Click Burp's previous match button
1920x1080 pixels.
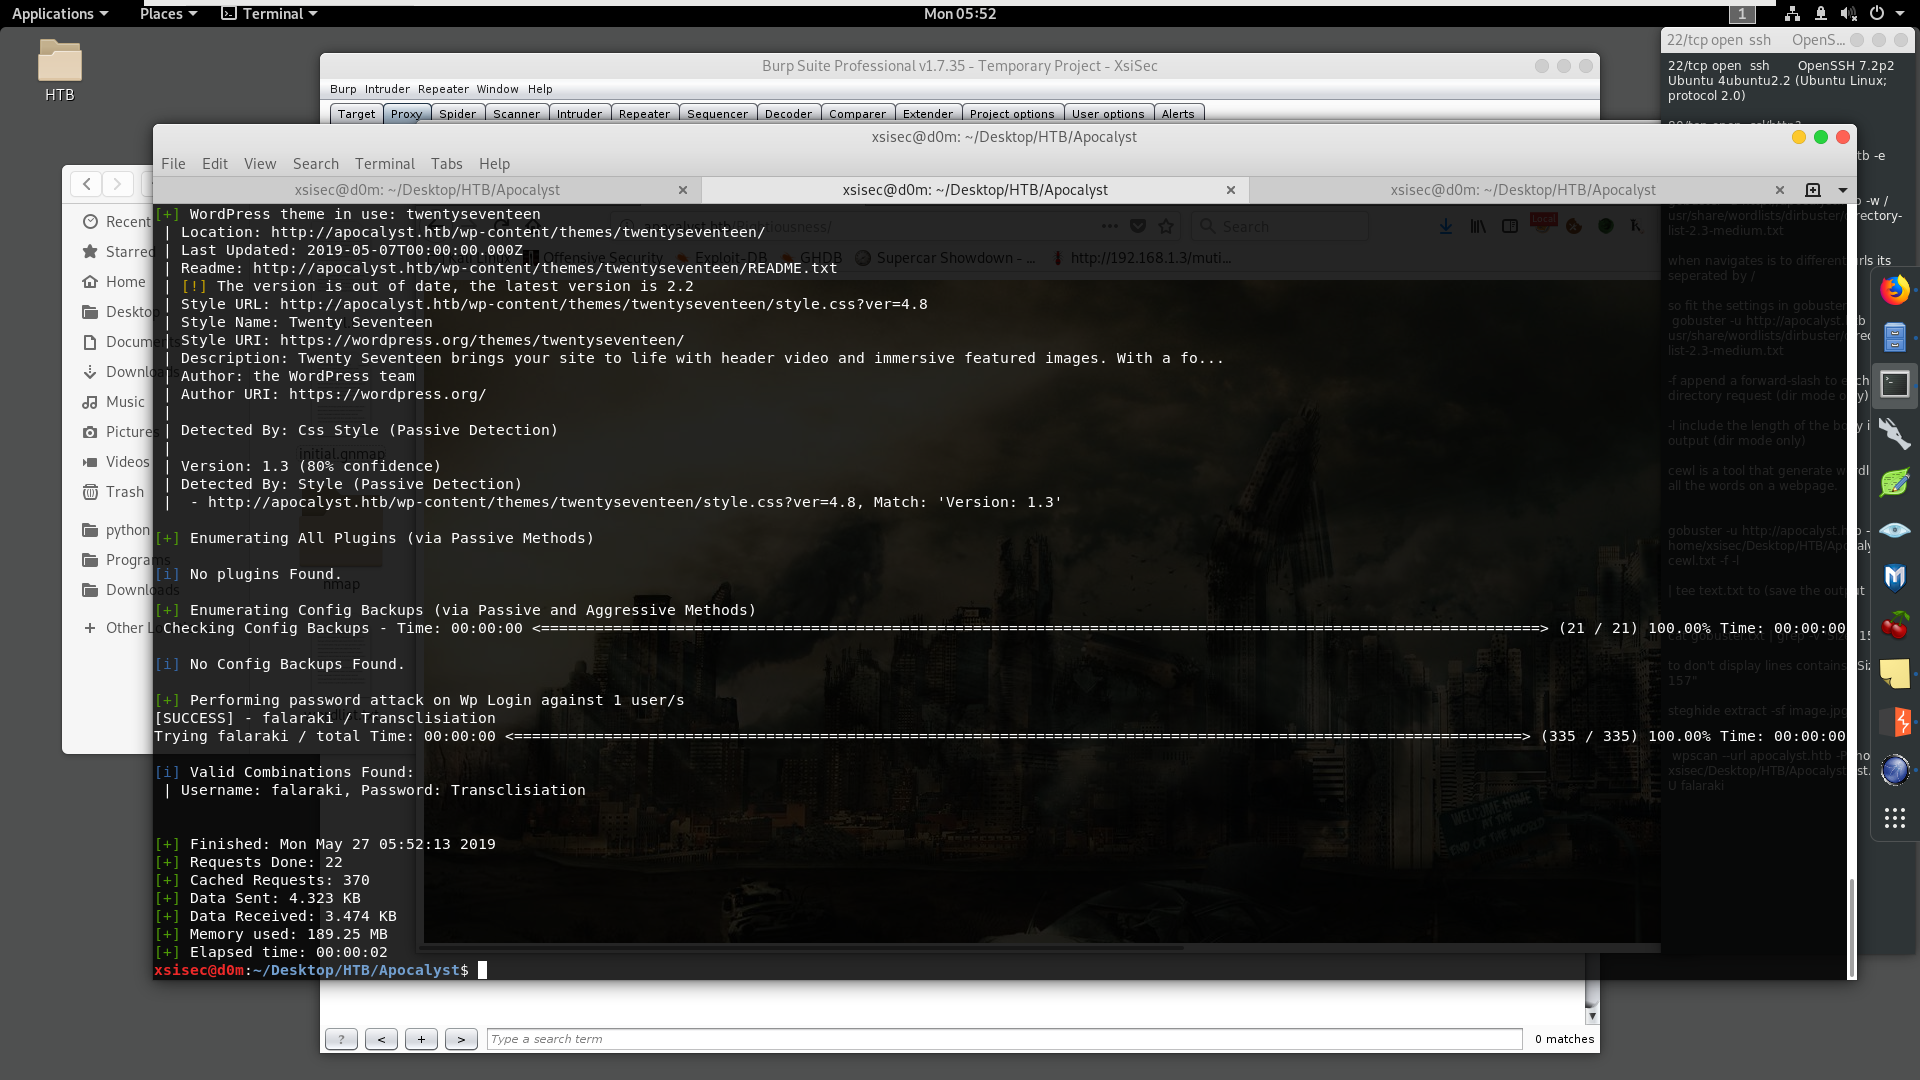click(381, 1039)
